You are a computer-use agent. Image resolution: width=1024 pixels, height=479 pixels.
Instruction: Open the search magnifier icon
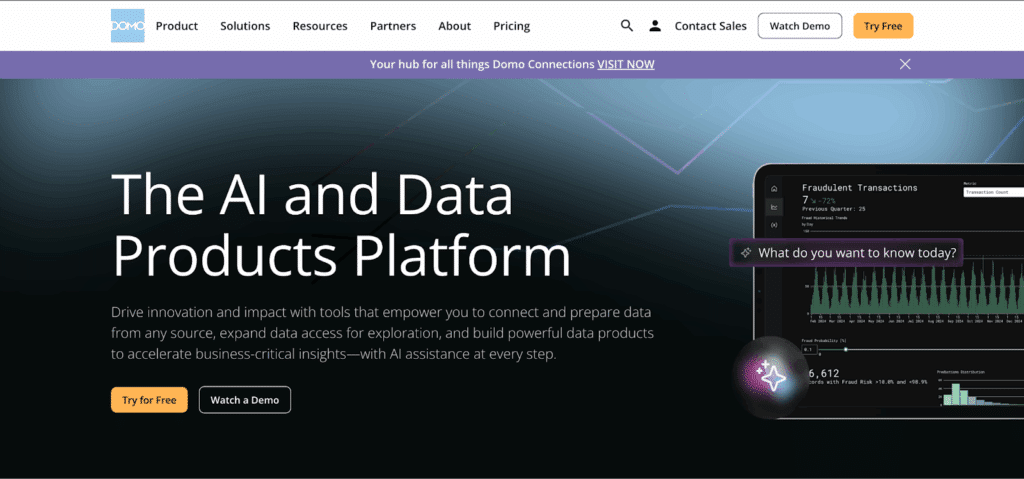(x=627, y=26)
